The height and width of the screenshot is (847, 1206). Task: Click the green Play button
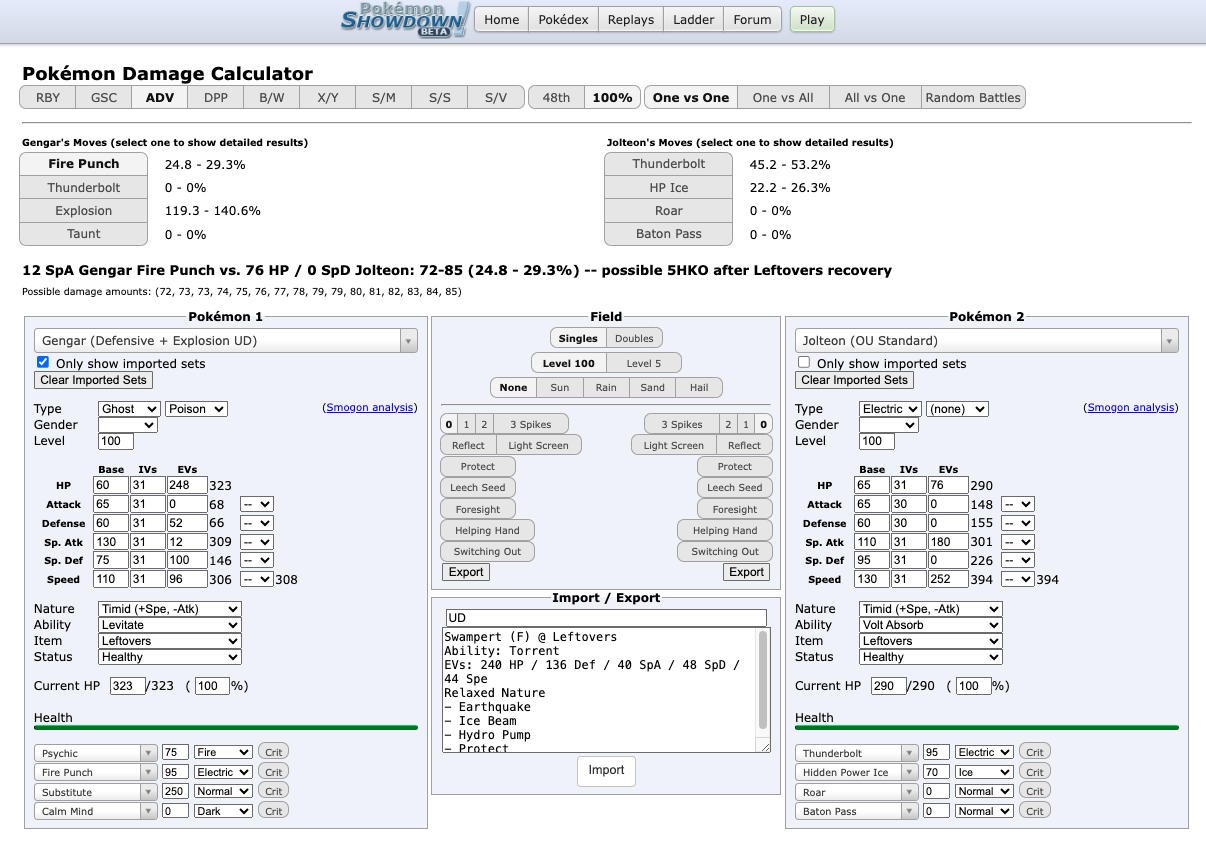coord(812,19)
